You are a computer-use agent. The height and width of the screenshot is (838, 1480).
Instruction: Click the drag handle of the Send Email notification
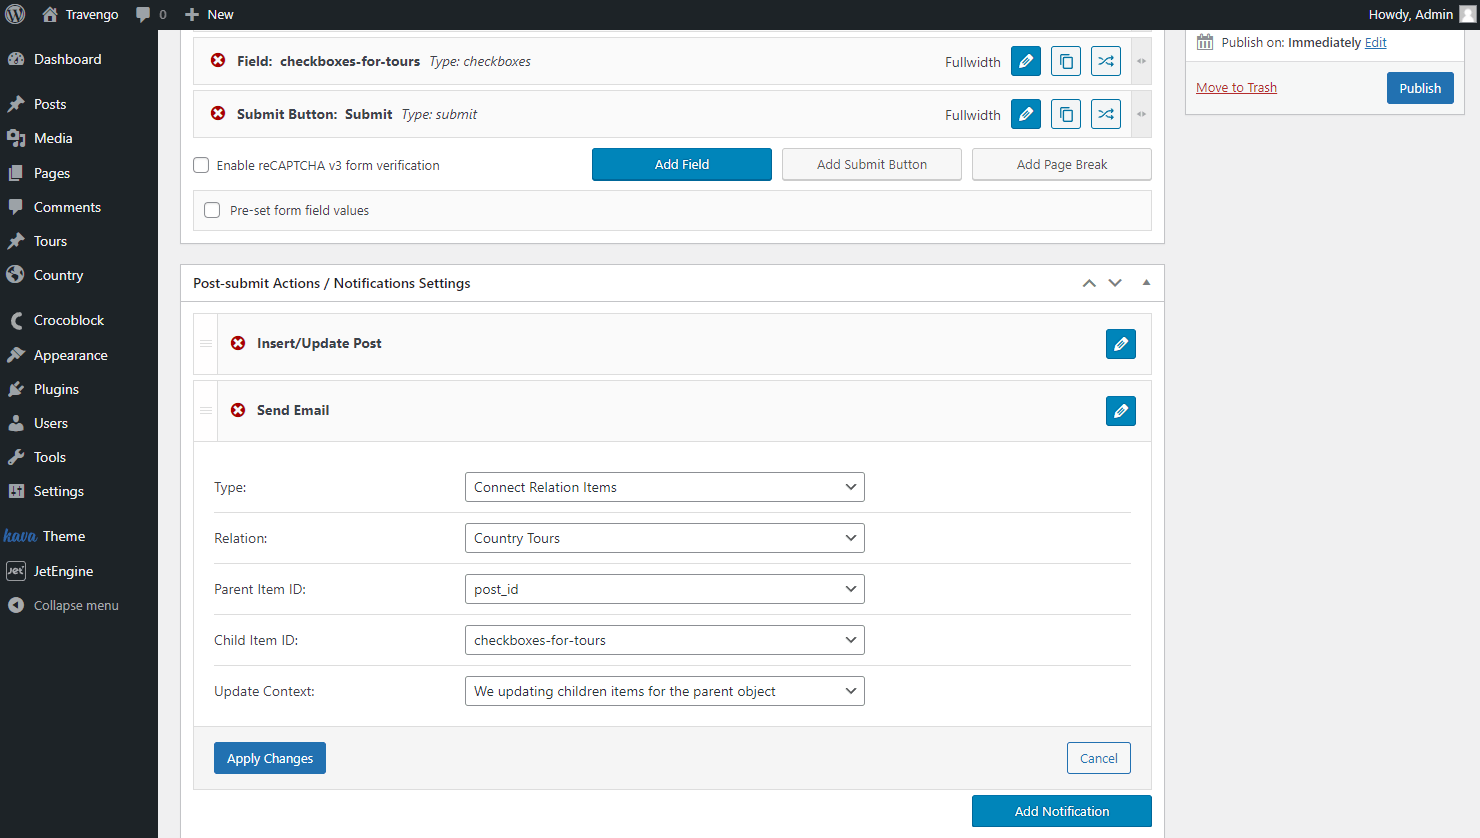[x=206, y=411]
